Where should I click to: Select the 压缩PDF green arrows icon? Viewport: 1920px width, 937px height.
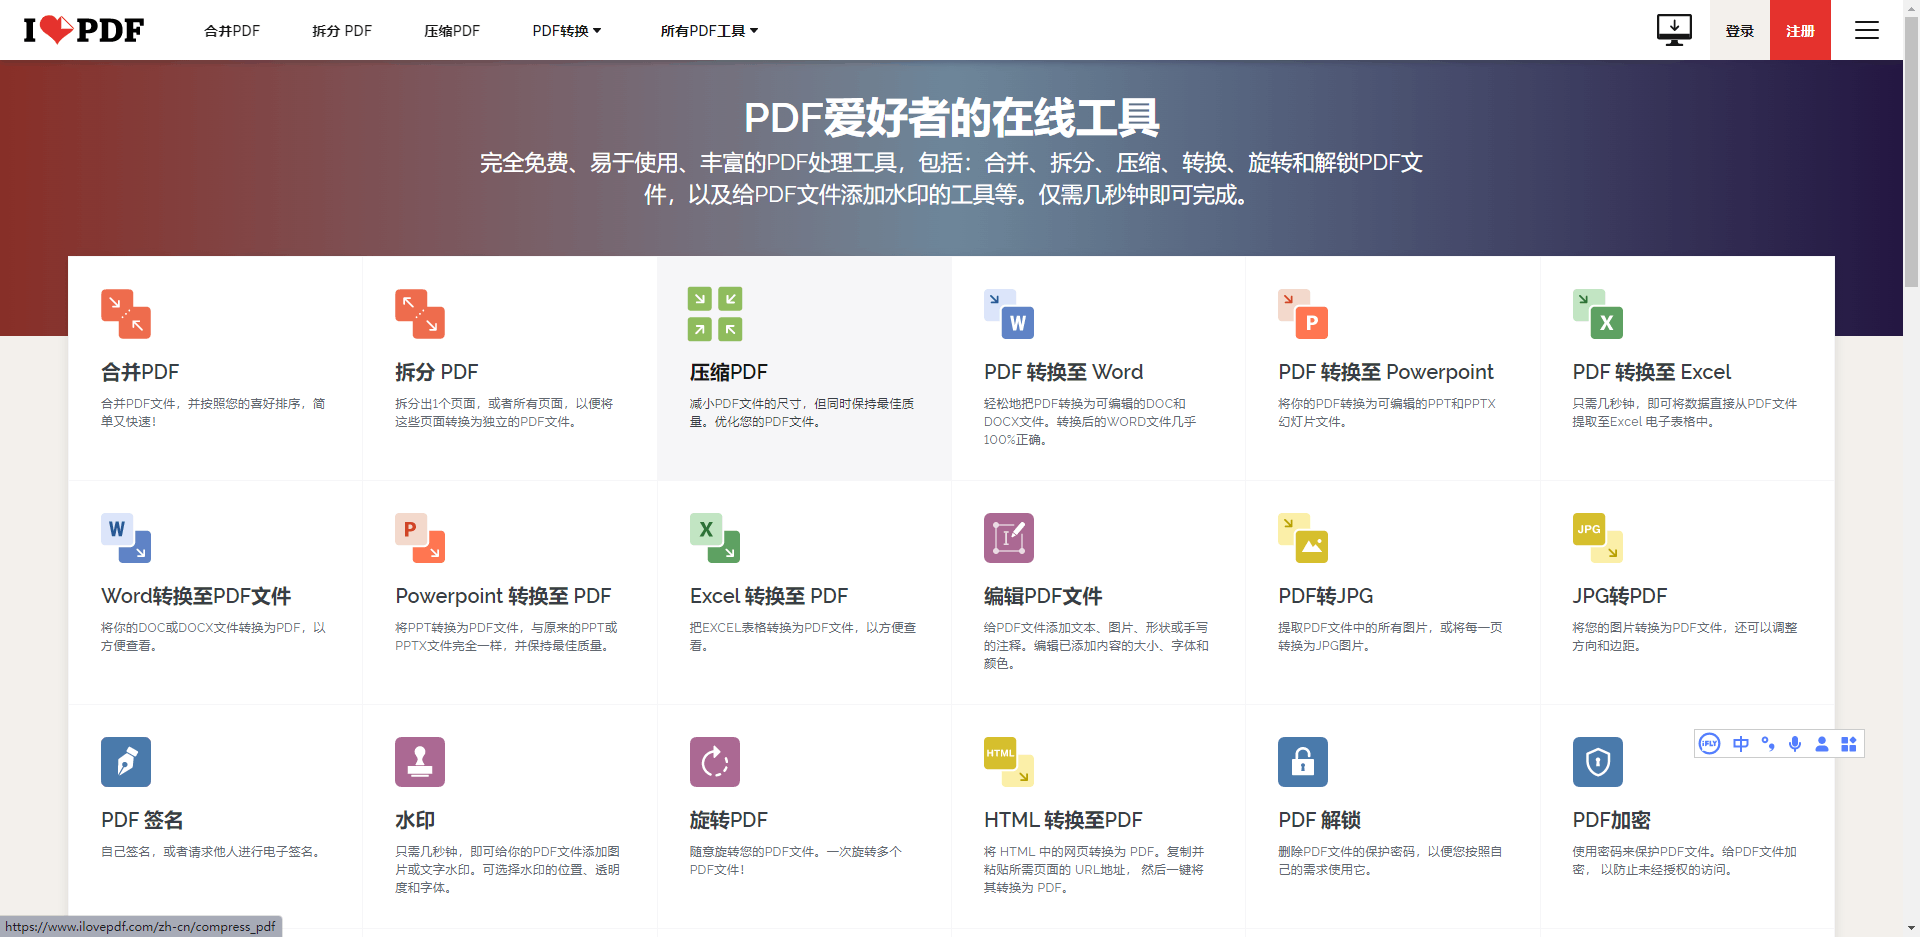pos(715,314)
